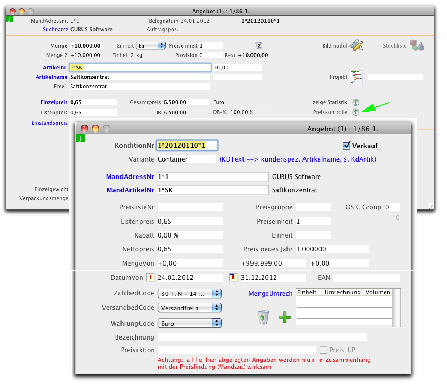Click the MandAdressNr blue label link
This screenshot has width=447, height=388.
click(130, 177)
